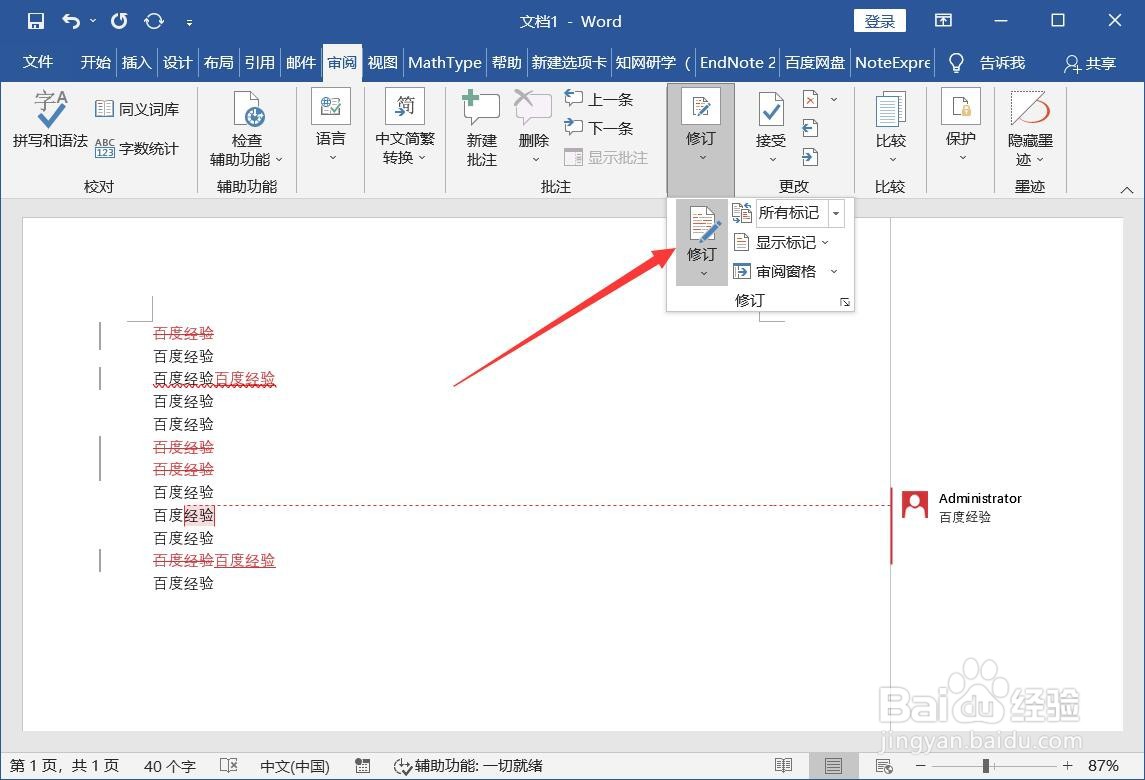Click the 登录 sign-in button
Image resolution: width=1145 pixels, height=780 pixels.
tap(879, 20)
